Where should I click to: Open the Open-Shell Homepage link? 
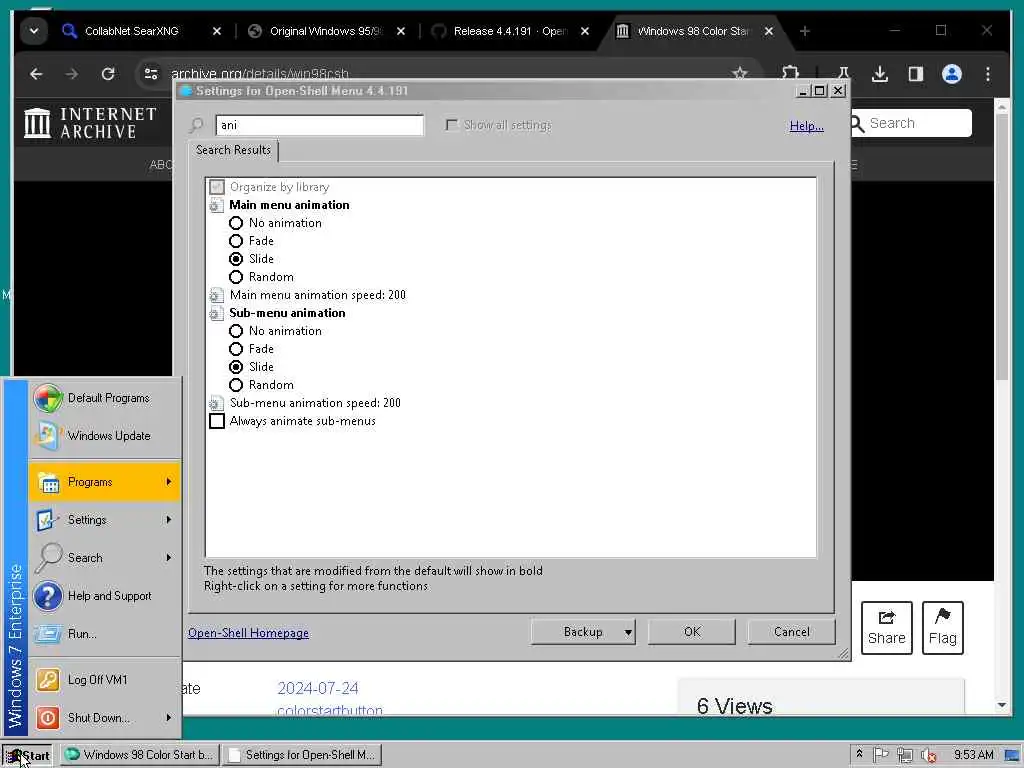248,633
